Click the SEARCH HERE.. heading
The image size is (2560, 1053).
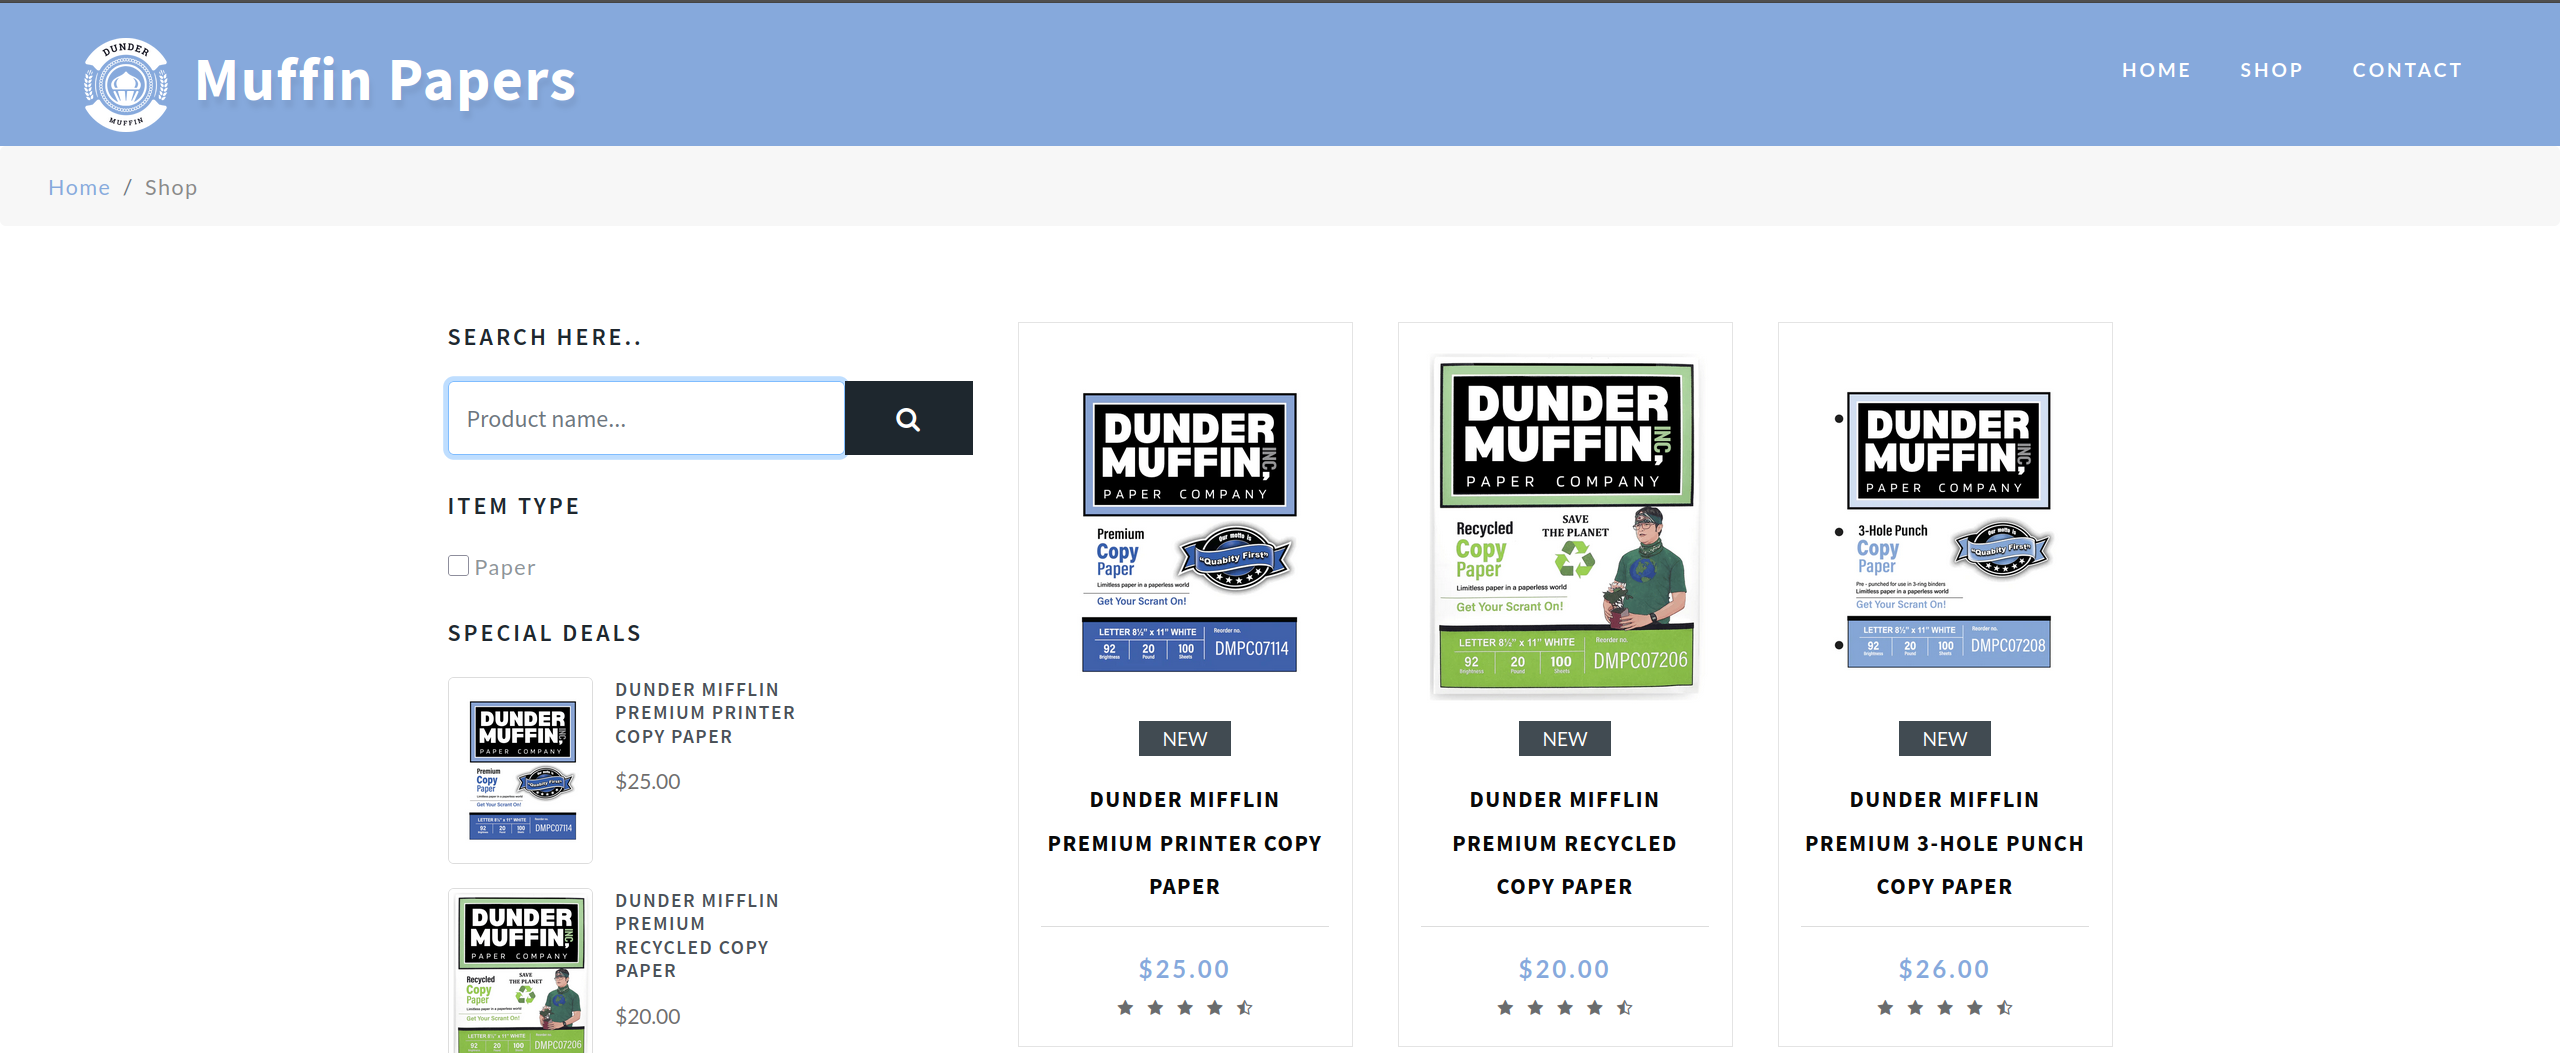click(545, 337)
